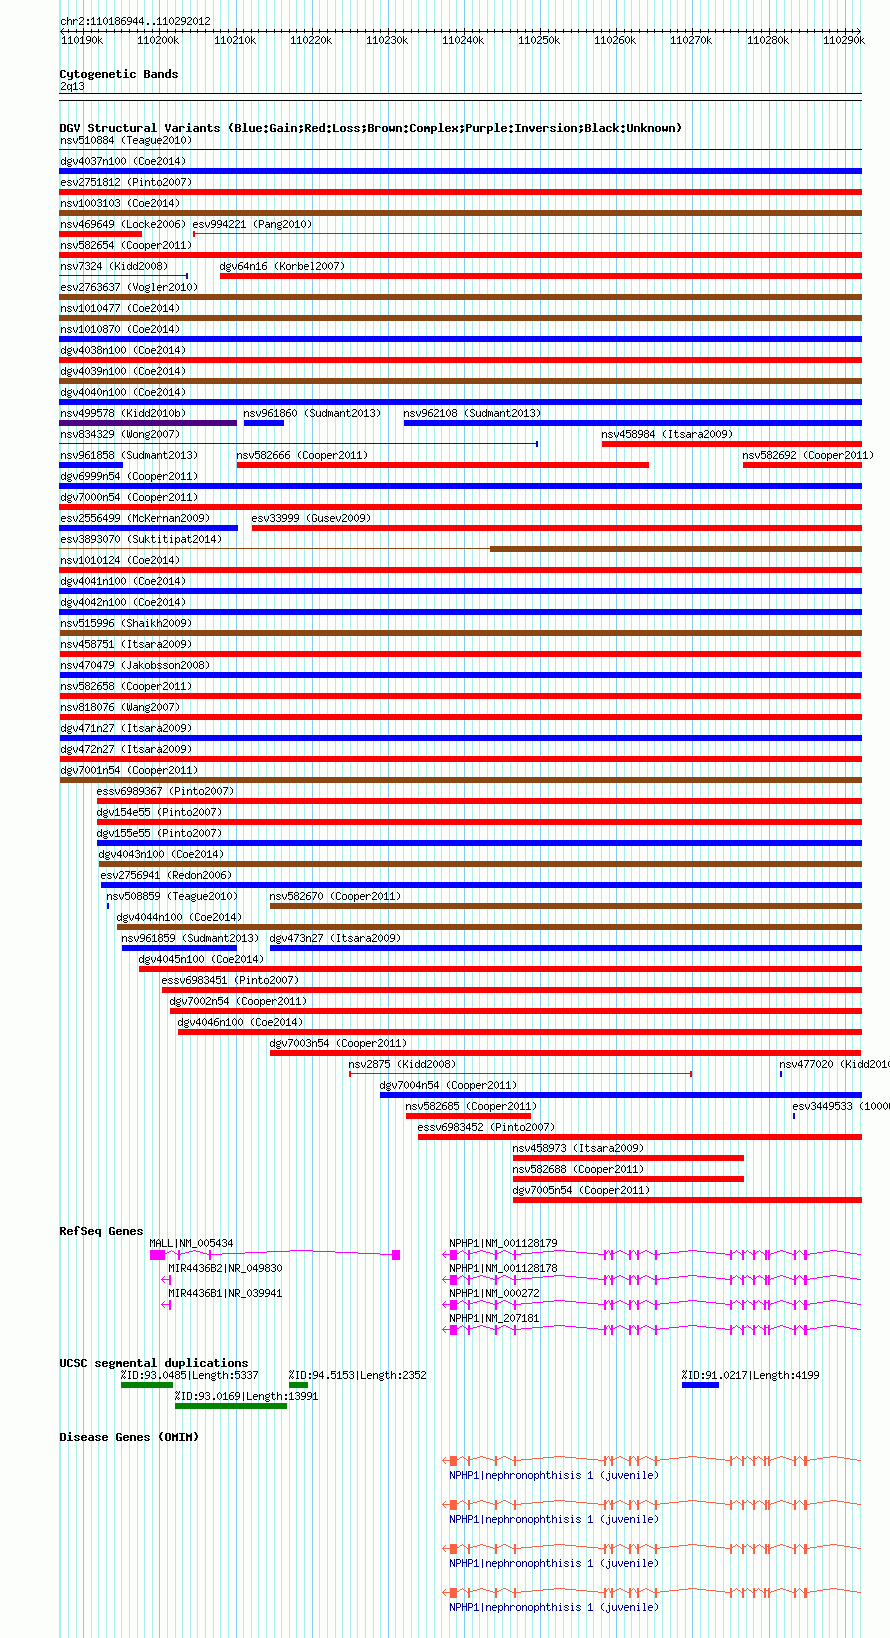Open esv2763637 (Vogler2010) entry
The width and height of the screenshot is (890, 1638).
click(128, 287)
